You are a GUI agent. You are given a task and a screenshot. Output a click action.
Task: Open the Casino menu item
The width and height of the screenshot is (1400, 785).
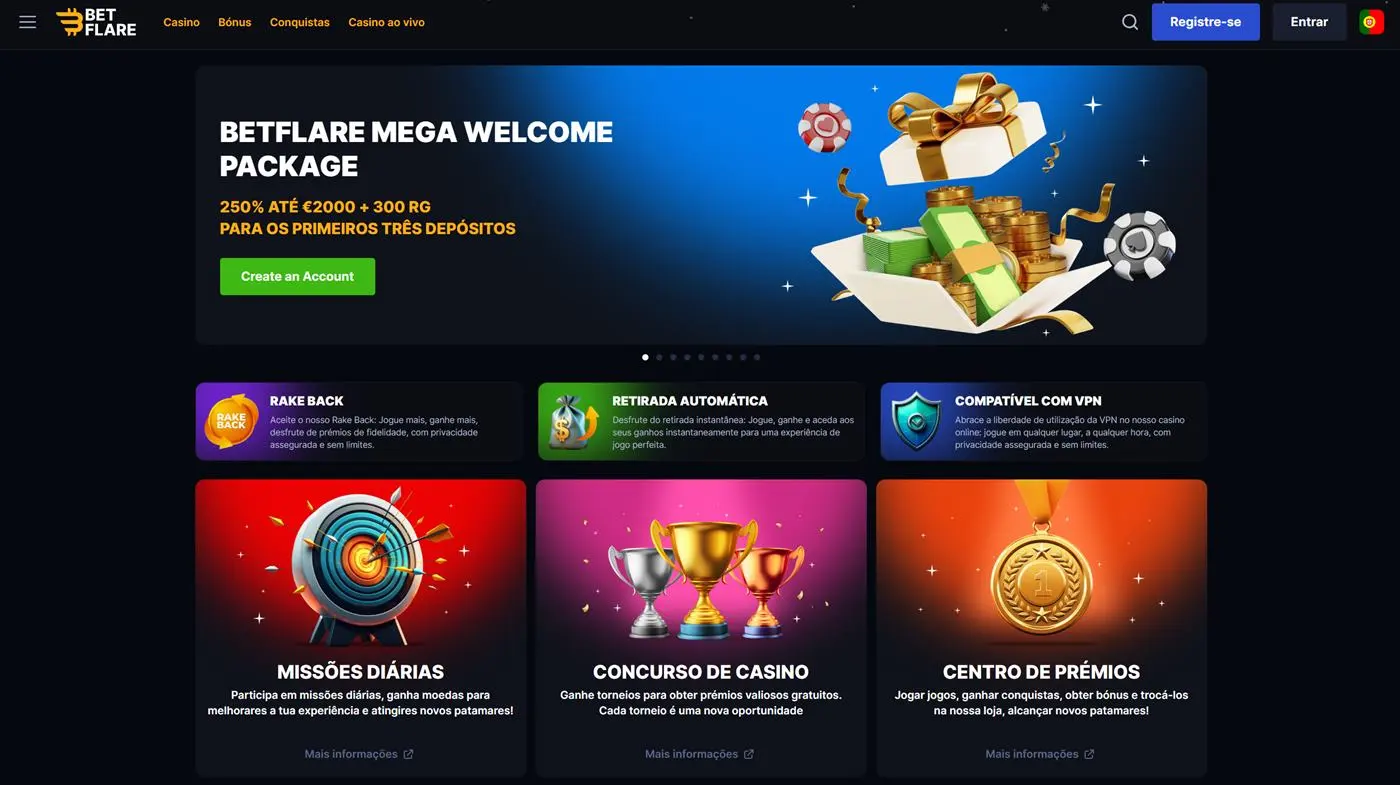click(x=181, y=22)
